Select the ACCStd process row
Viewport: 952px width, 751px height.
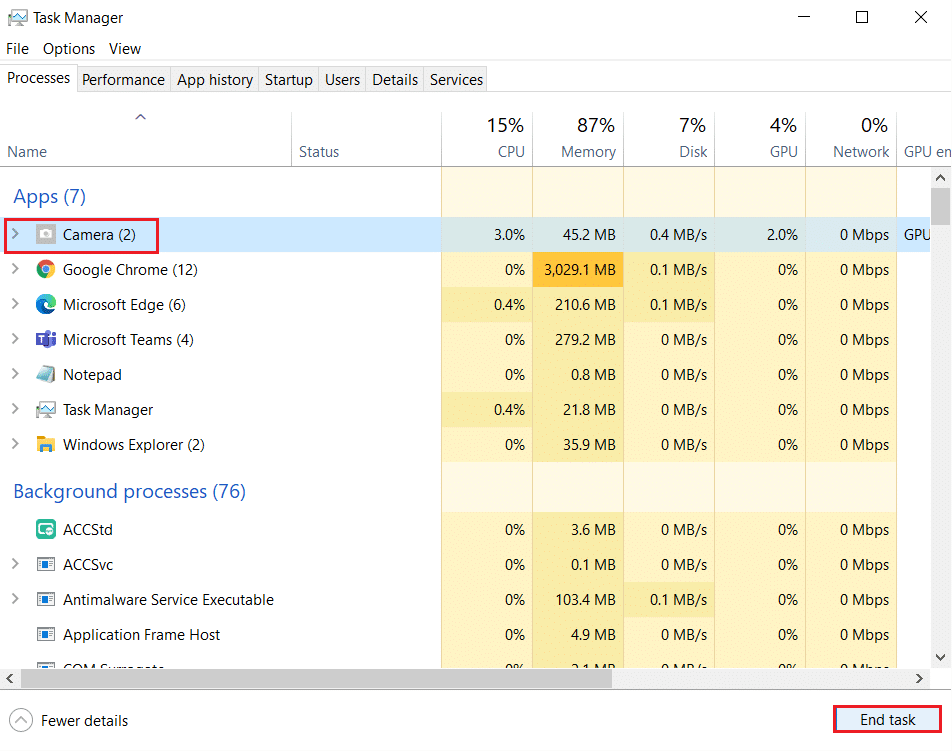[465, 529]
